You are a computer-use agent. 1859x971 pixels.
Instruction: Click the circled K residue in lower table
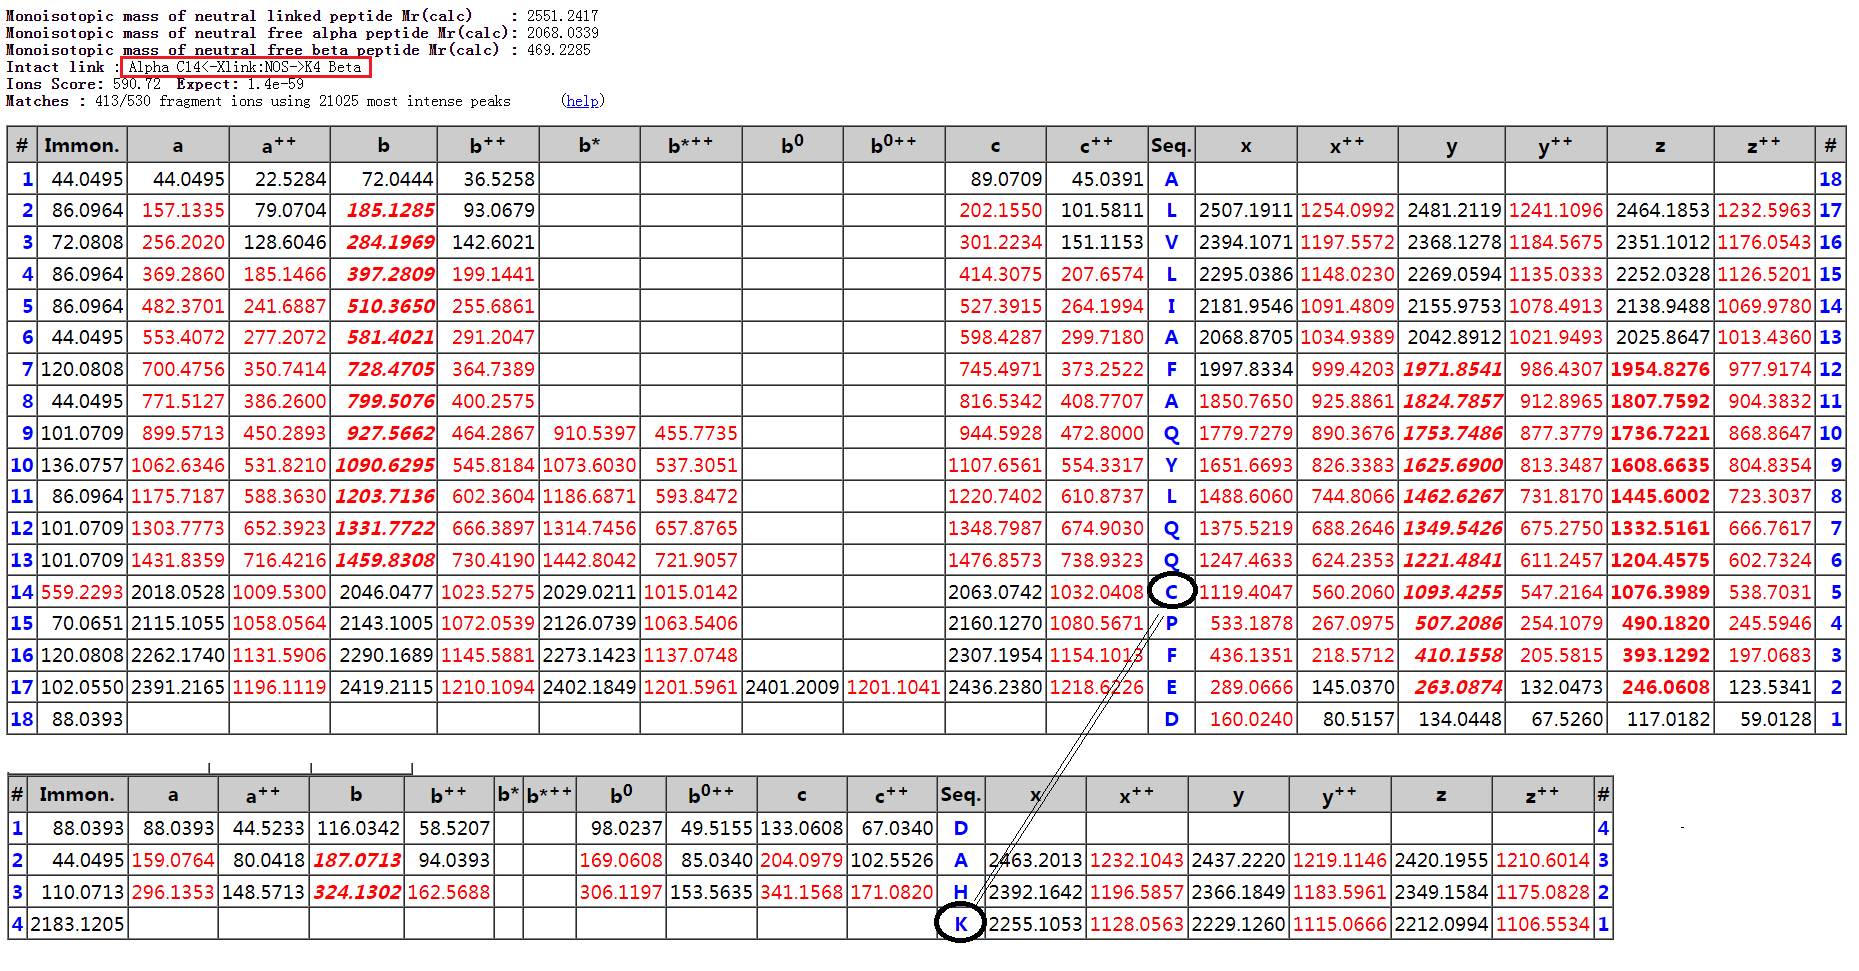[x=960, y=924]
